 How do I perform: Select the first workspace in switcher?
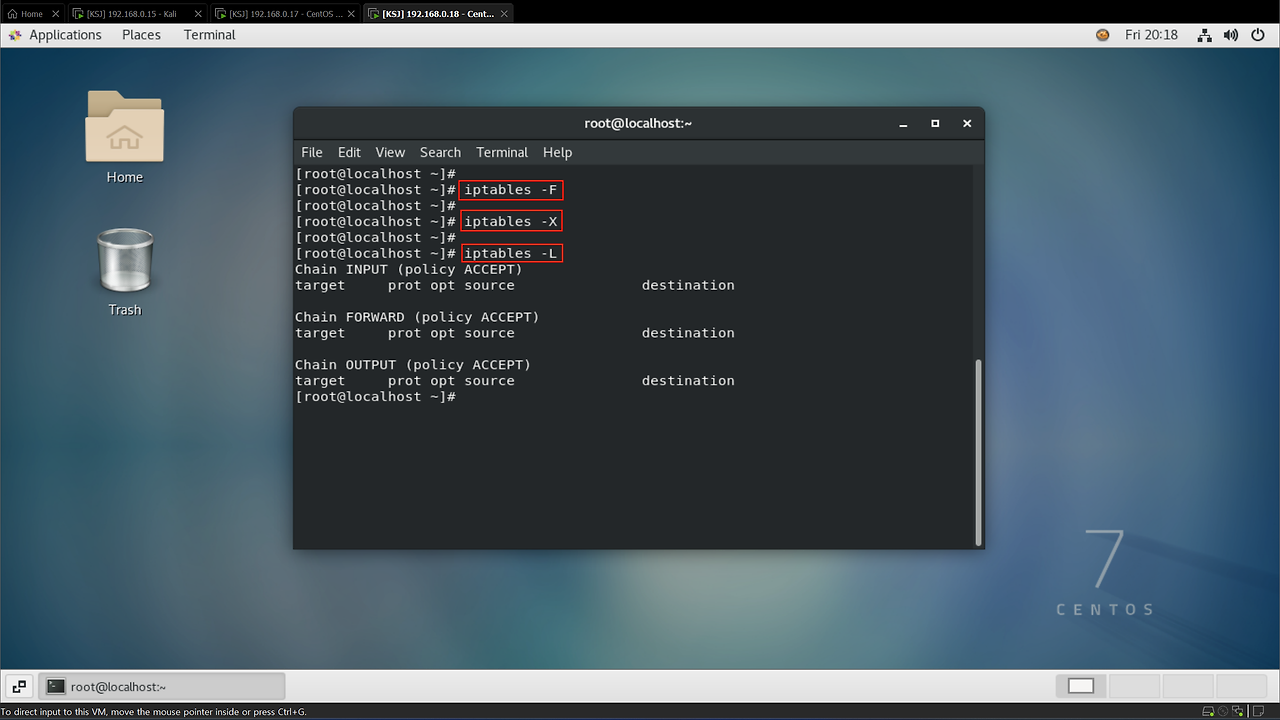(1081, 686)
